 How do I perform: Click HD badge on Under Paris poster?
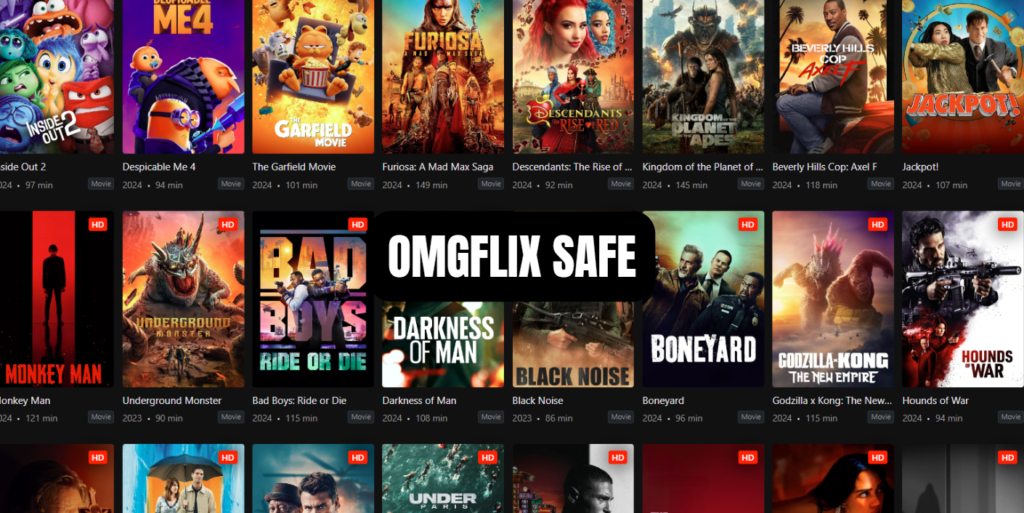click(x=487, y=458)
